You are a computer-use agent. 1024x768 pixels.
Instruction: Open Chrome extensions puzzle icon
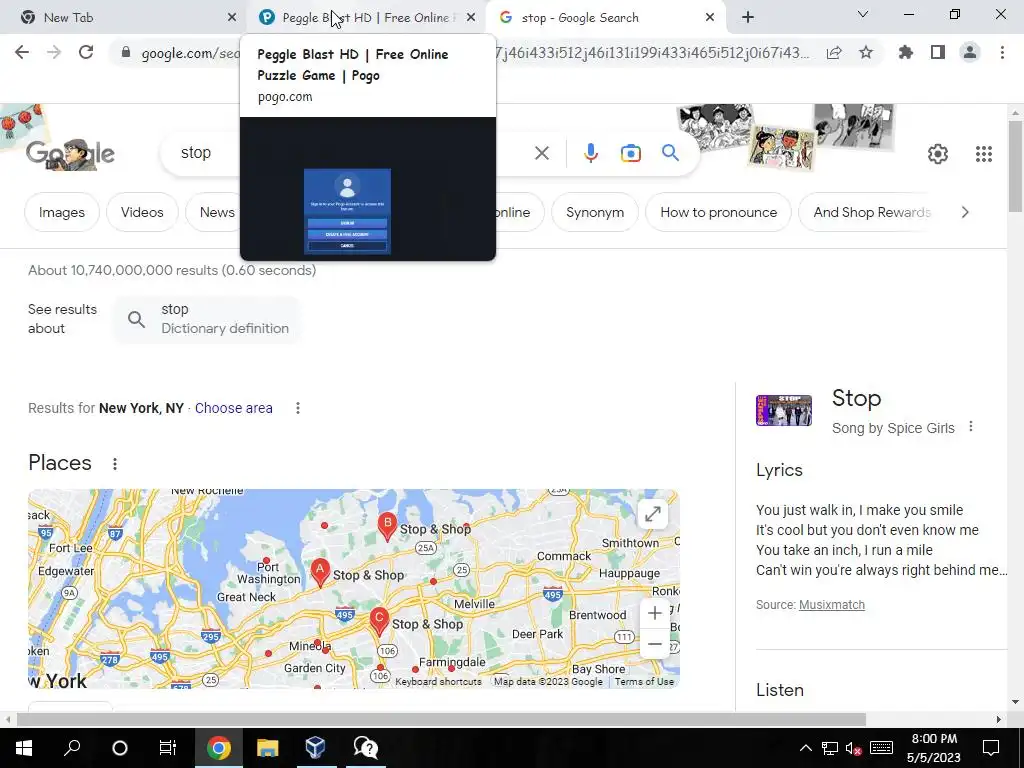[x=906, y=52]
